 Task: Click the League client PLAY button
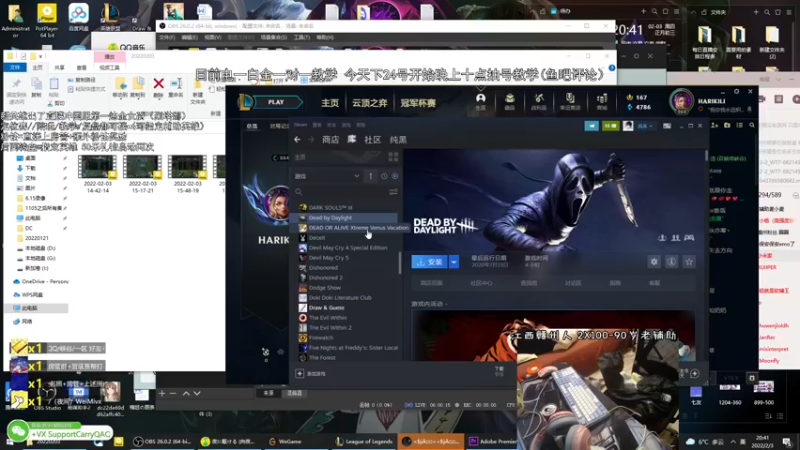(276, 102)
